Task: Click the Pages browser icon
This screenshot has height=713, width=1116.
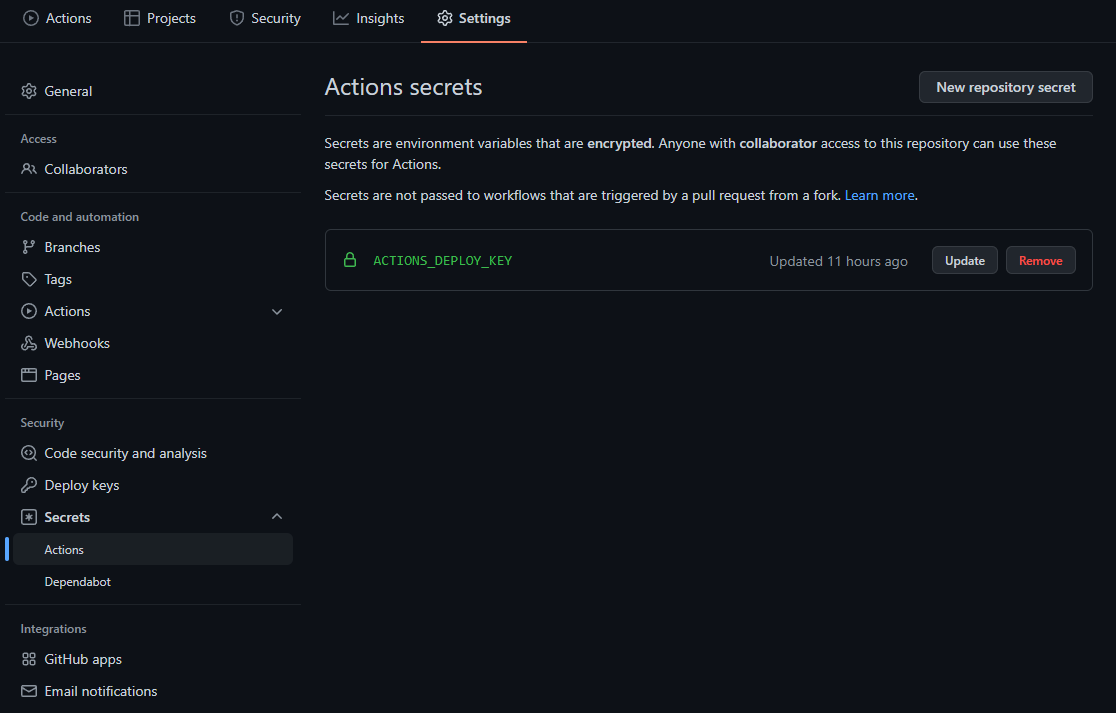Action: [x=29, y=375]
